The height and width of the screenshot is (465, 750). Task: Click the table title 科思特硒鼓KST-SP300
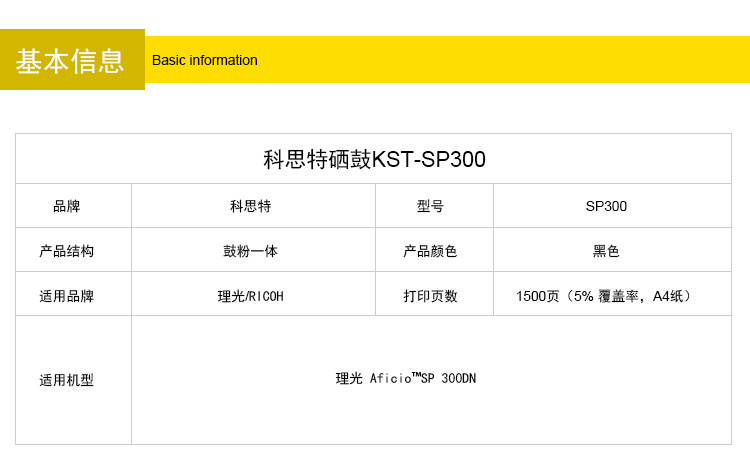[374, 159]
